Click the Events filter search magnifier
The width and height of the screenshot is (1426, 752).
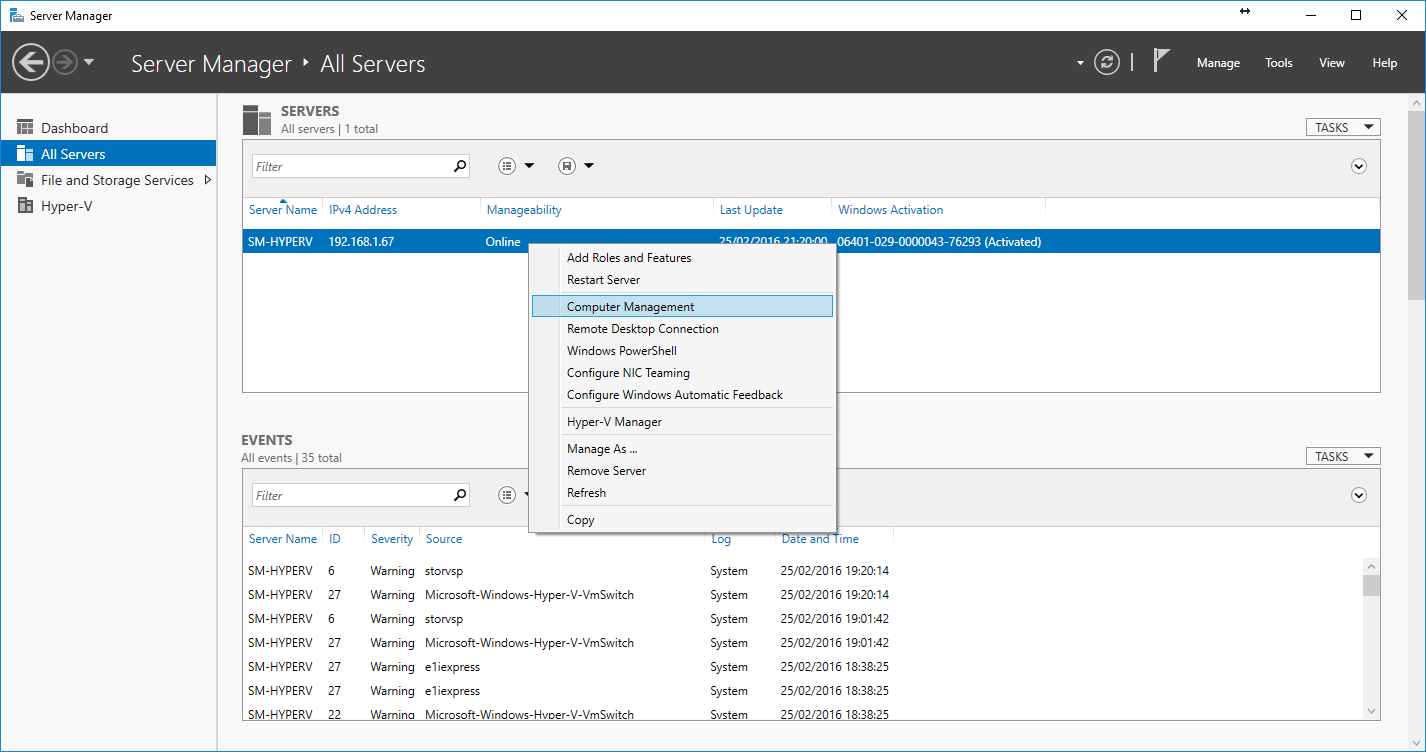(460, 495)
